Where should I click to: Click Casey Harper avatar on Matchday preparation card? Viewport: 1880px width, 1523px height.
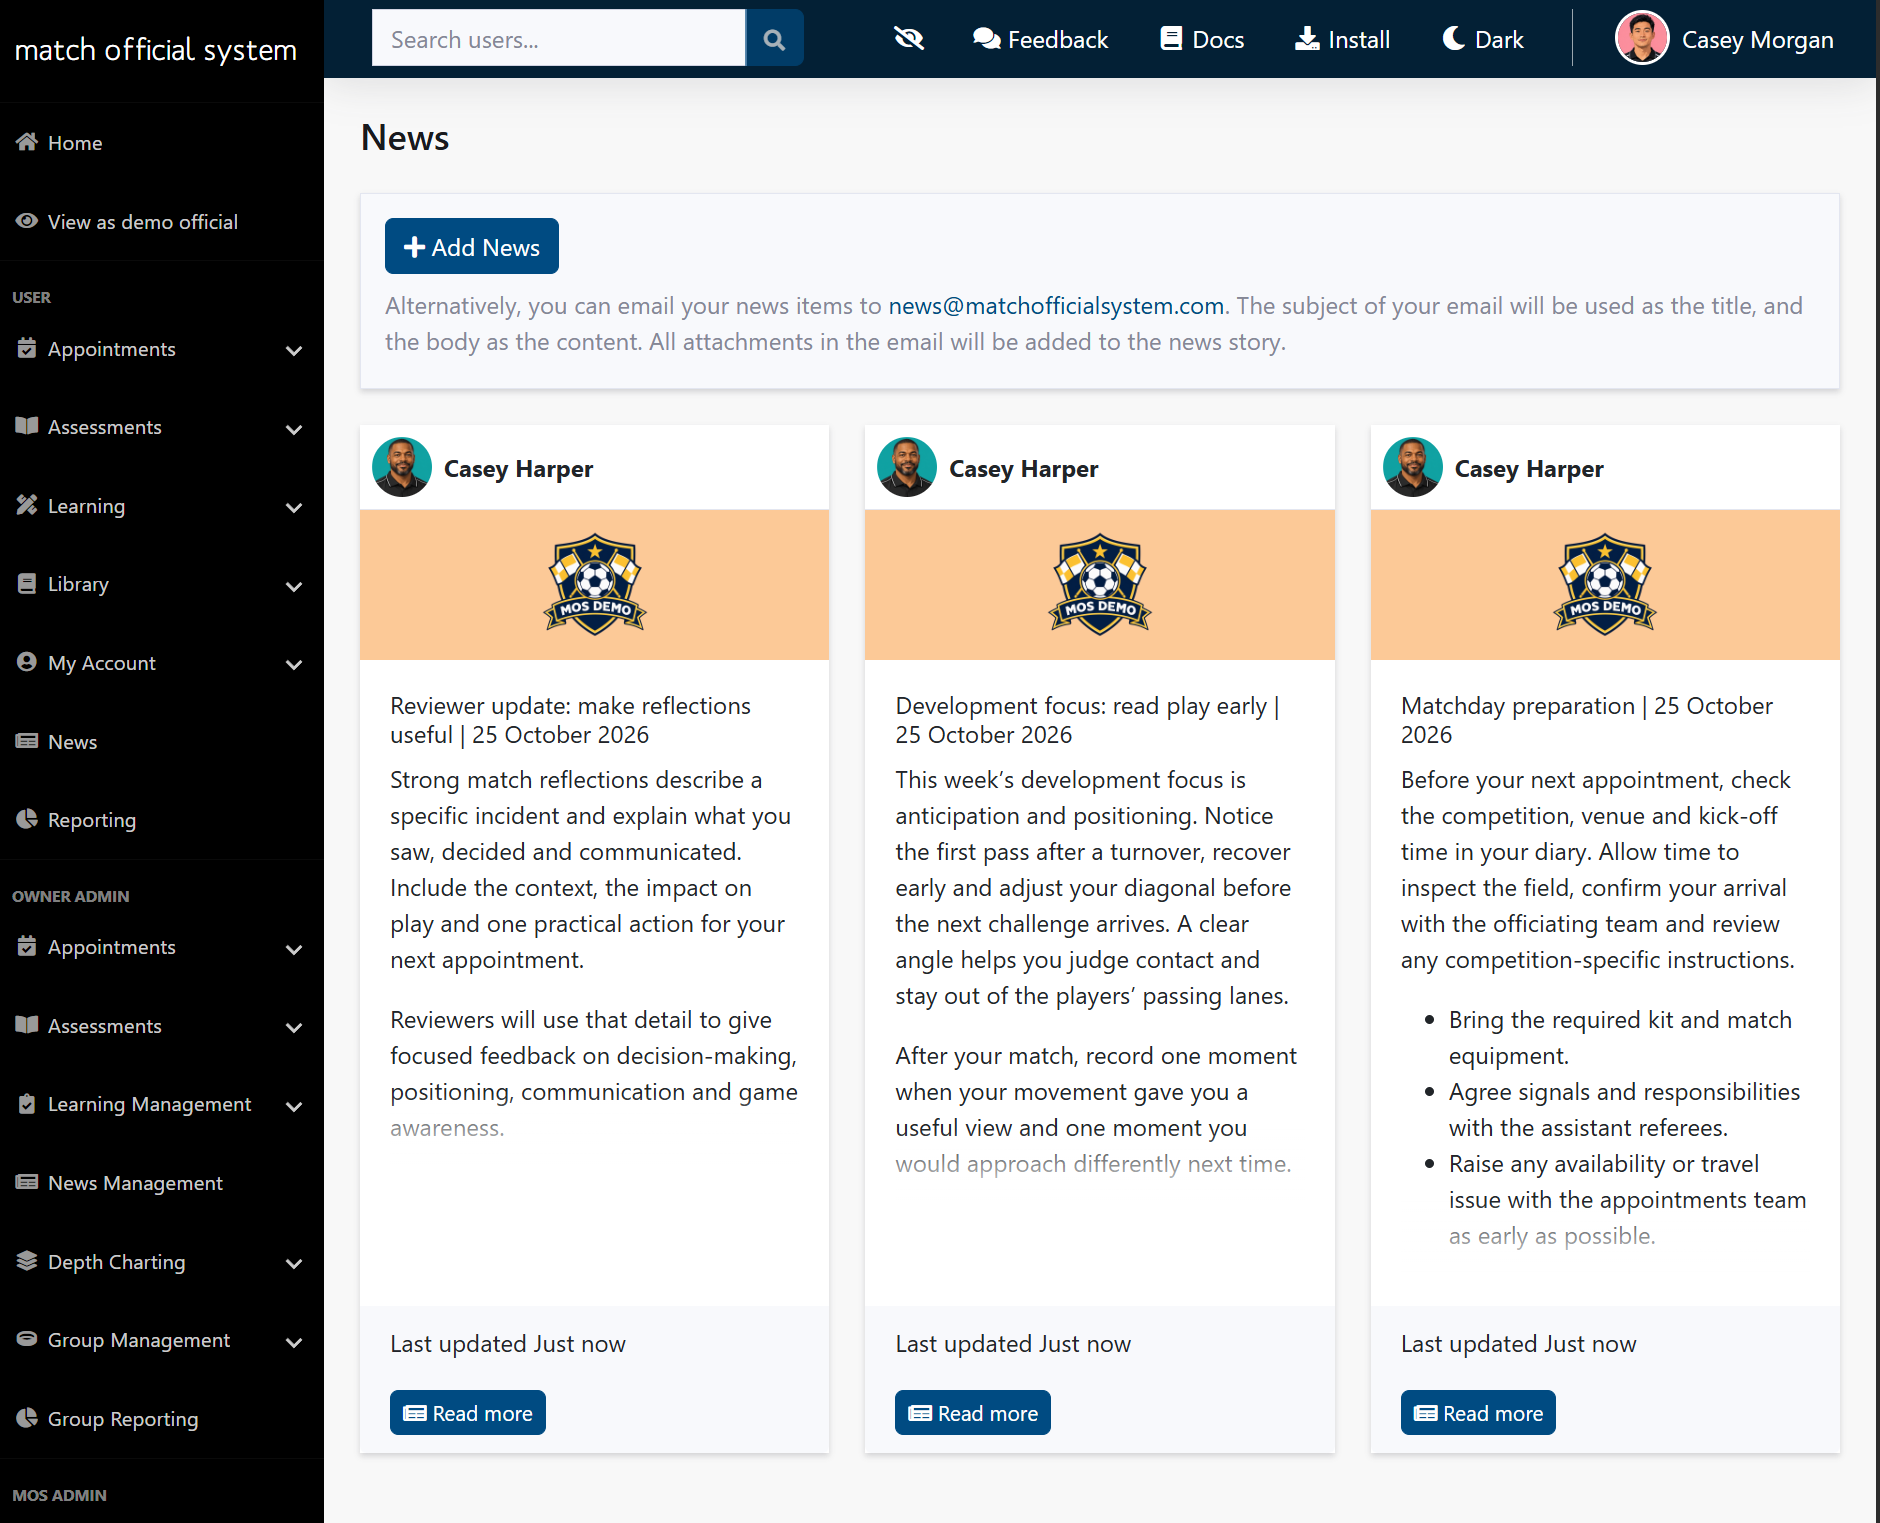1412,467
